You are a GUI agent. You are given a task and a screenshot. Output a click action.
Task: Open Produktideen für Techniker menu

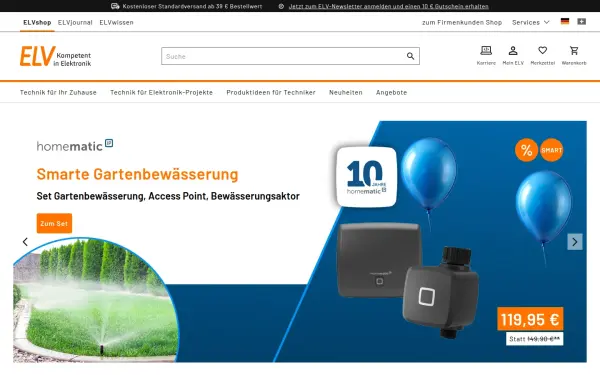[271, 92]
